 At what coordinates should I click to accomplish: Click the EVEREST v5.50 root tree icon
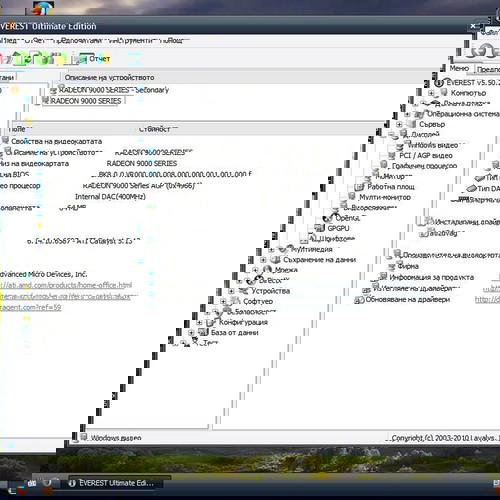(439, 83)
